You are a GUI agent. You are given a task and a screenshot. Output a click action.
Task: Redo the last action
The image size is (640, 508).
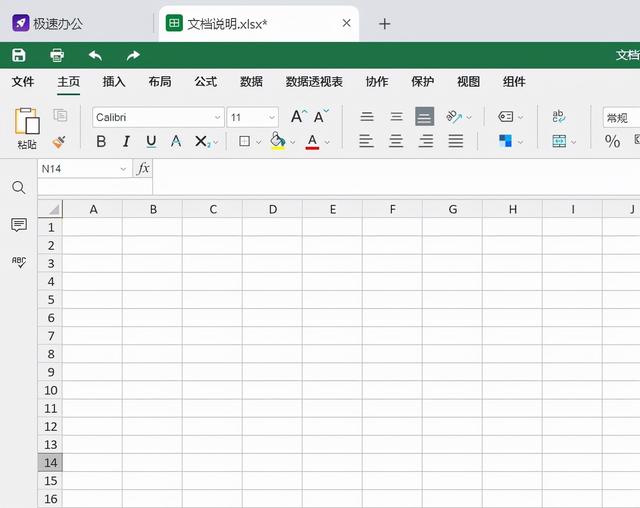click(133, 55)
